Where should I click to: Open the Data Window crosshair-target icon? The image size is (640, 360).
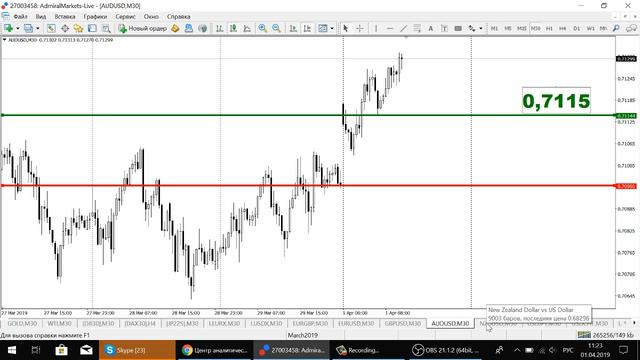[65, 28]
